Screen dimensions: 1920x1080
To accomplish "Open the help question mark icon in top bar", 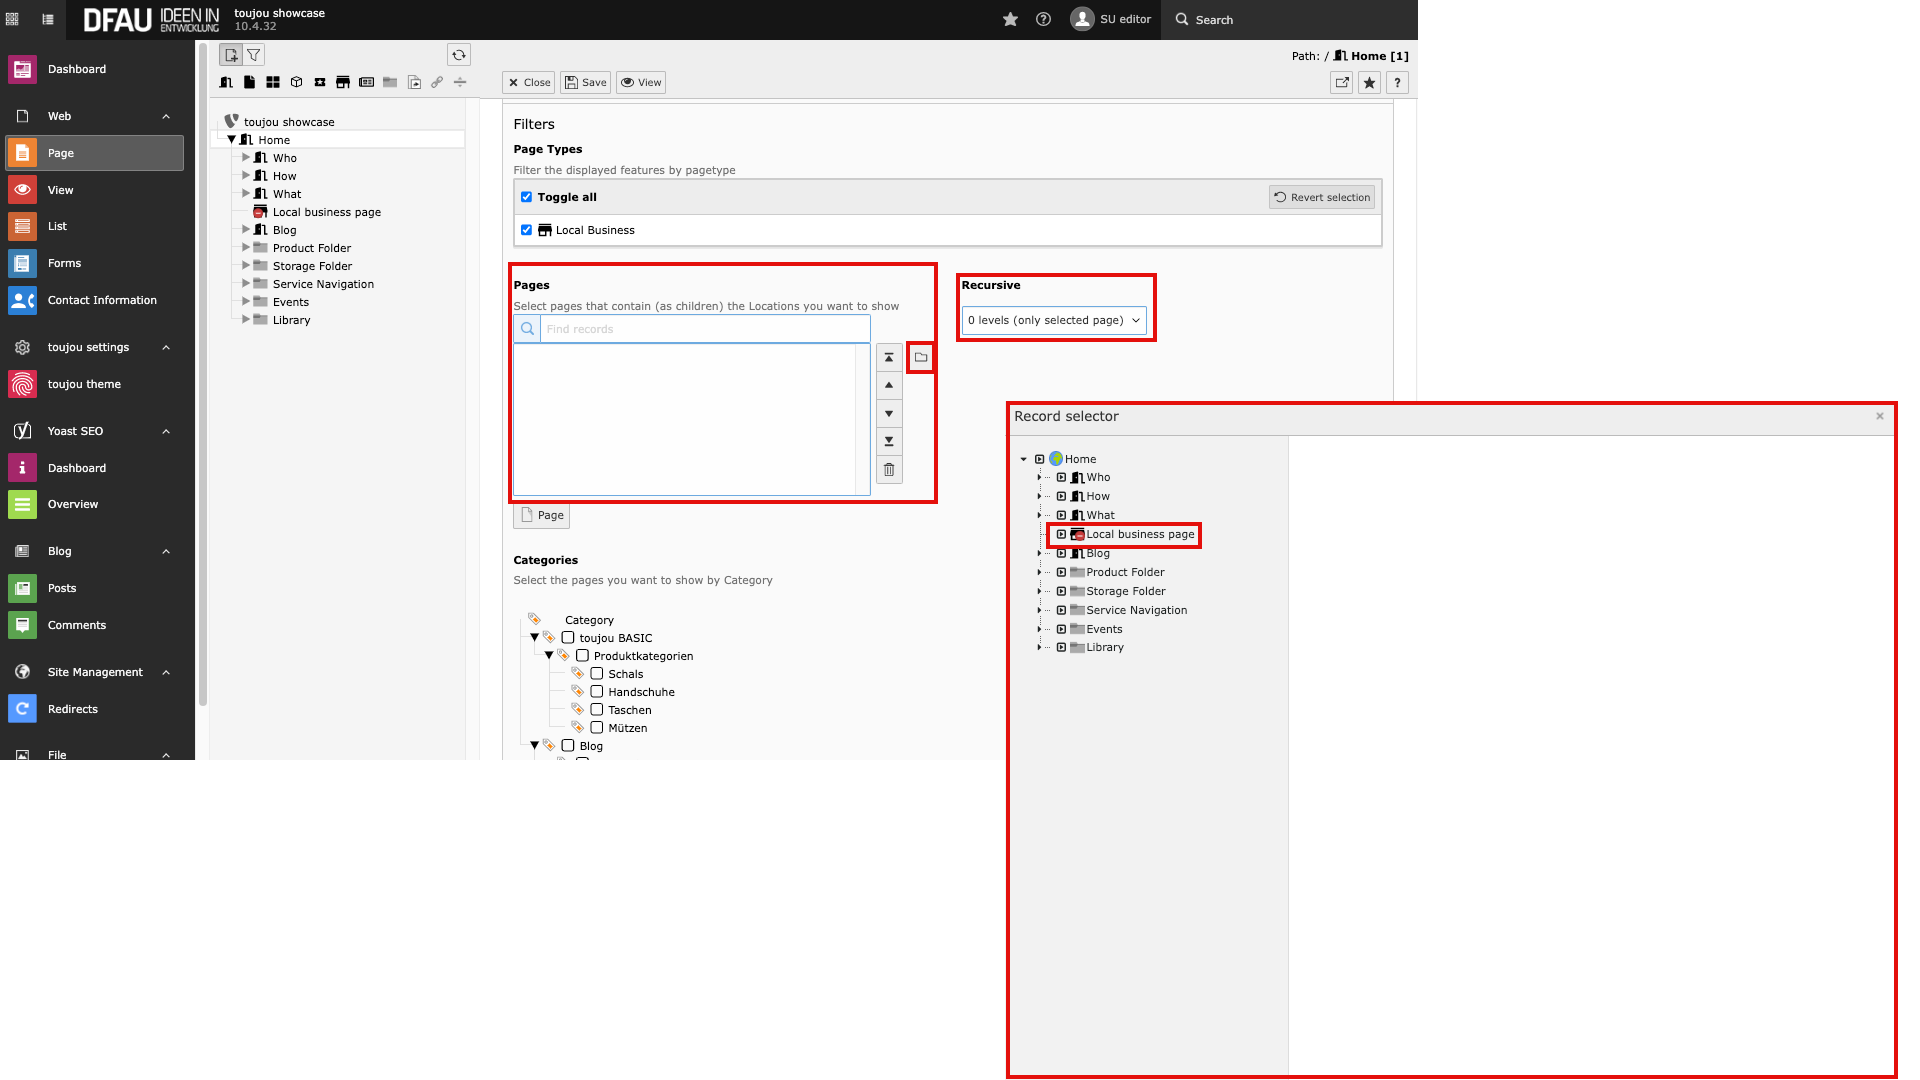I will pyautogui.click(x=1043, y=20).
